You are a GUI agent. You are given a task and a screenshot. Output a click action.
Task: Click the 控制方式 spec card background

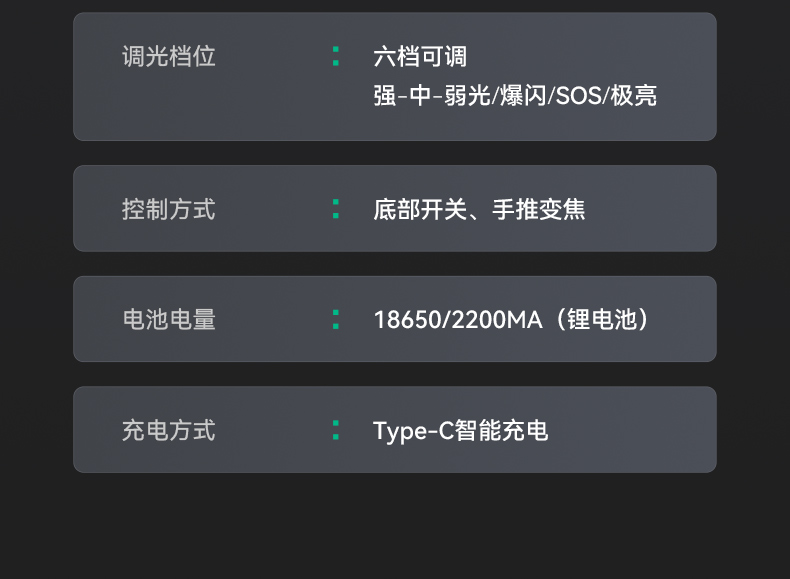pos(394,209)
